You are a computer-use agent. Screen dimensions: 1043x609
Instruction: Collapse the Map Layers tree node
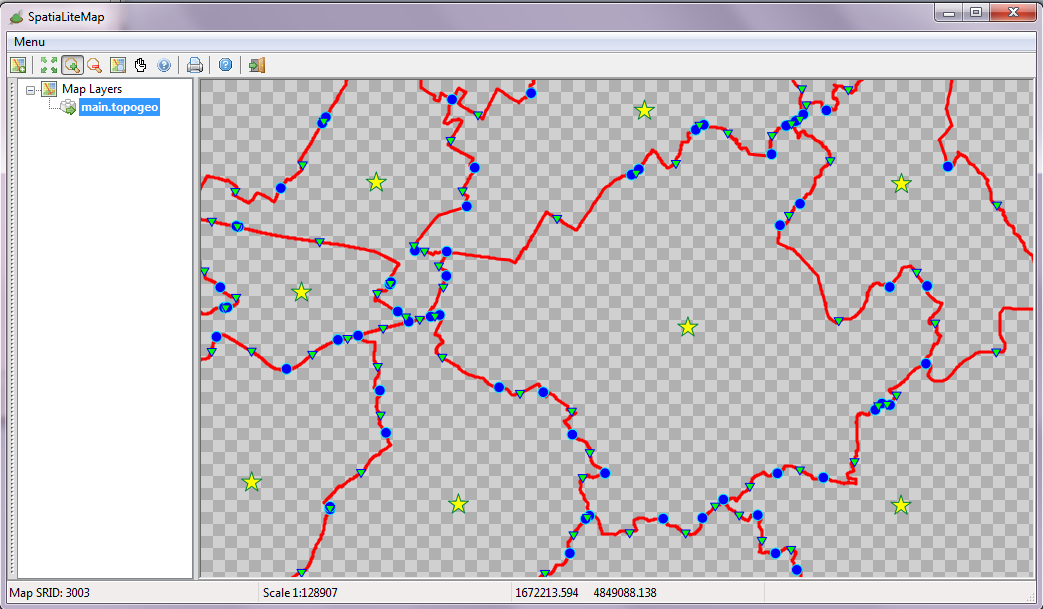point(31,90)
